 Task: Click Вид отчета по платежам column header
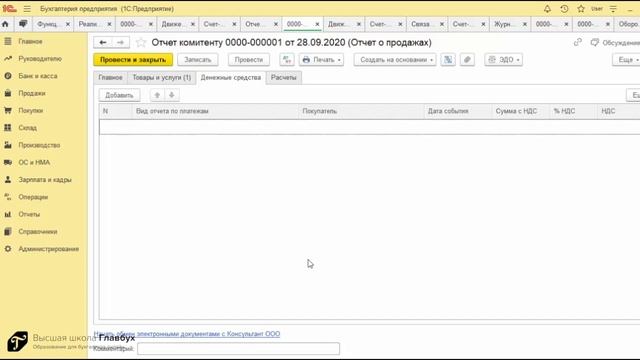click(215, 111)
